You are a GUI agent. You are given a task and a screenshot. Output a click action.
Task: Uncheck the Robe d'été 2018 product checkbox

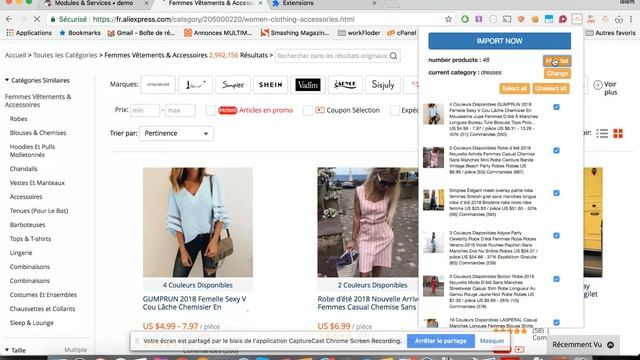(x=556, y=151)
